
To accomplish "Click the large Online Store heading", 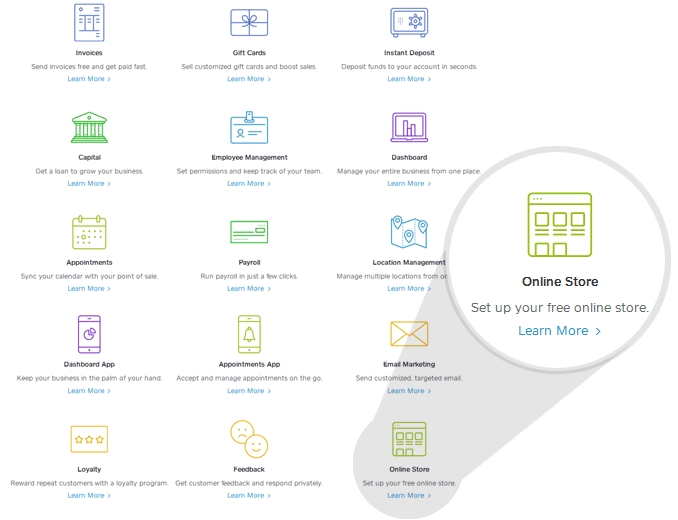I will pyautogui.click(x=560, y=282).
